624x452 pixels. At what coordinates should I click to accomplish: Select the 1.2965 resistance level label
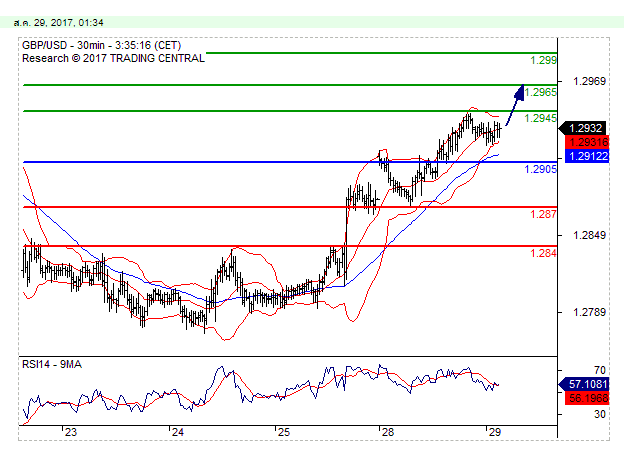click(541, 92)
